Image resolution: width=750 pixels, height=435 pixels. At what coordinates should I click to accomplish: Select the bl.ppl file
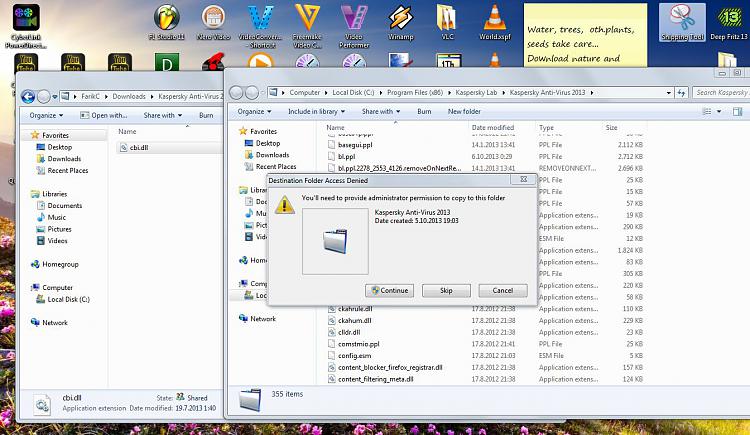click(x=346, y=156)
